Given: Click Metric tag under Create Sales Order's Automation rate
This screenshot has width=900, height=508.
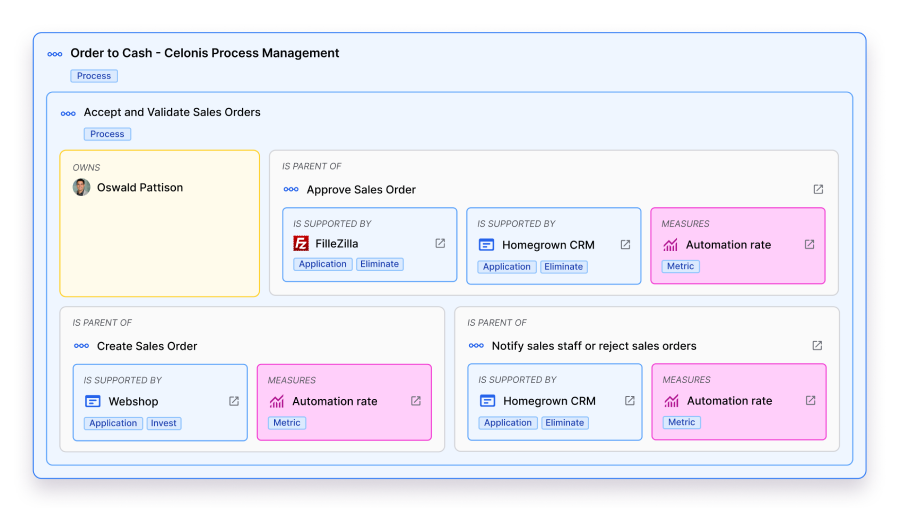Looking at the screenshot, I should (287, 423).
